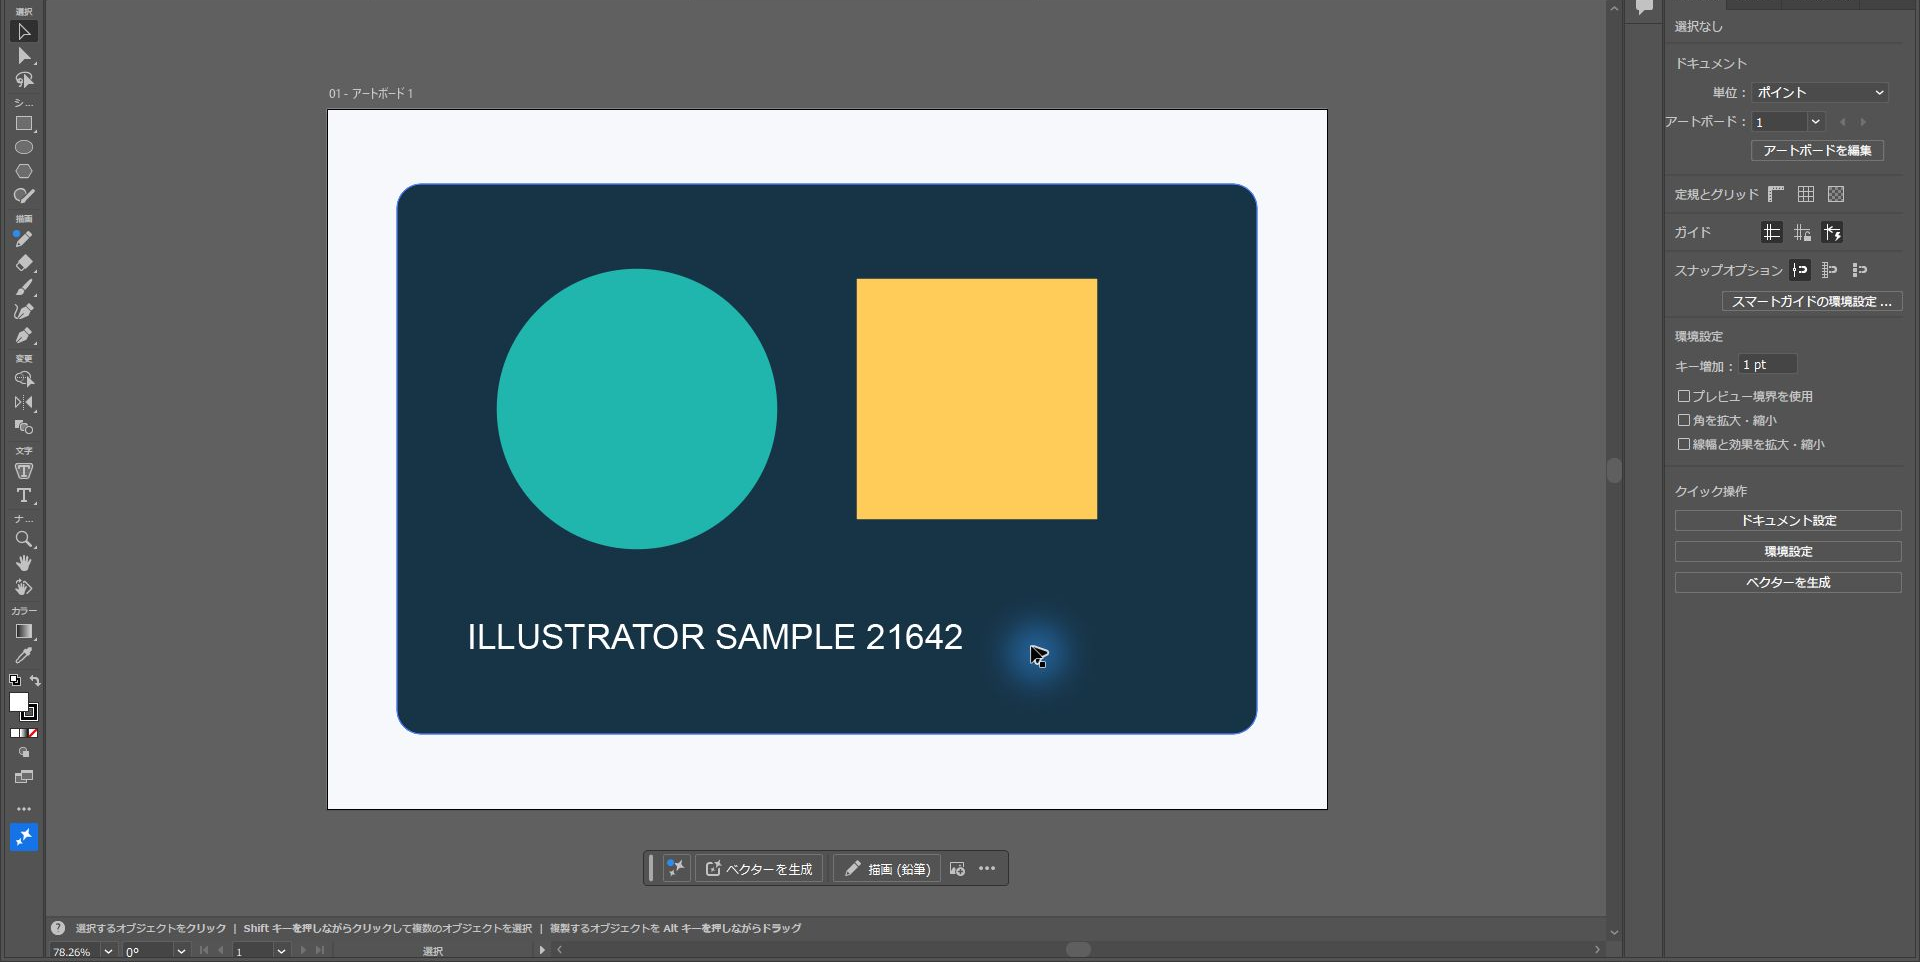
Task: Toggle grid display icon
Action: tap(1806, 194)
